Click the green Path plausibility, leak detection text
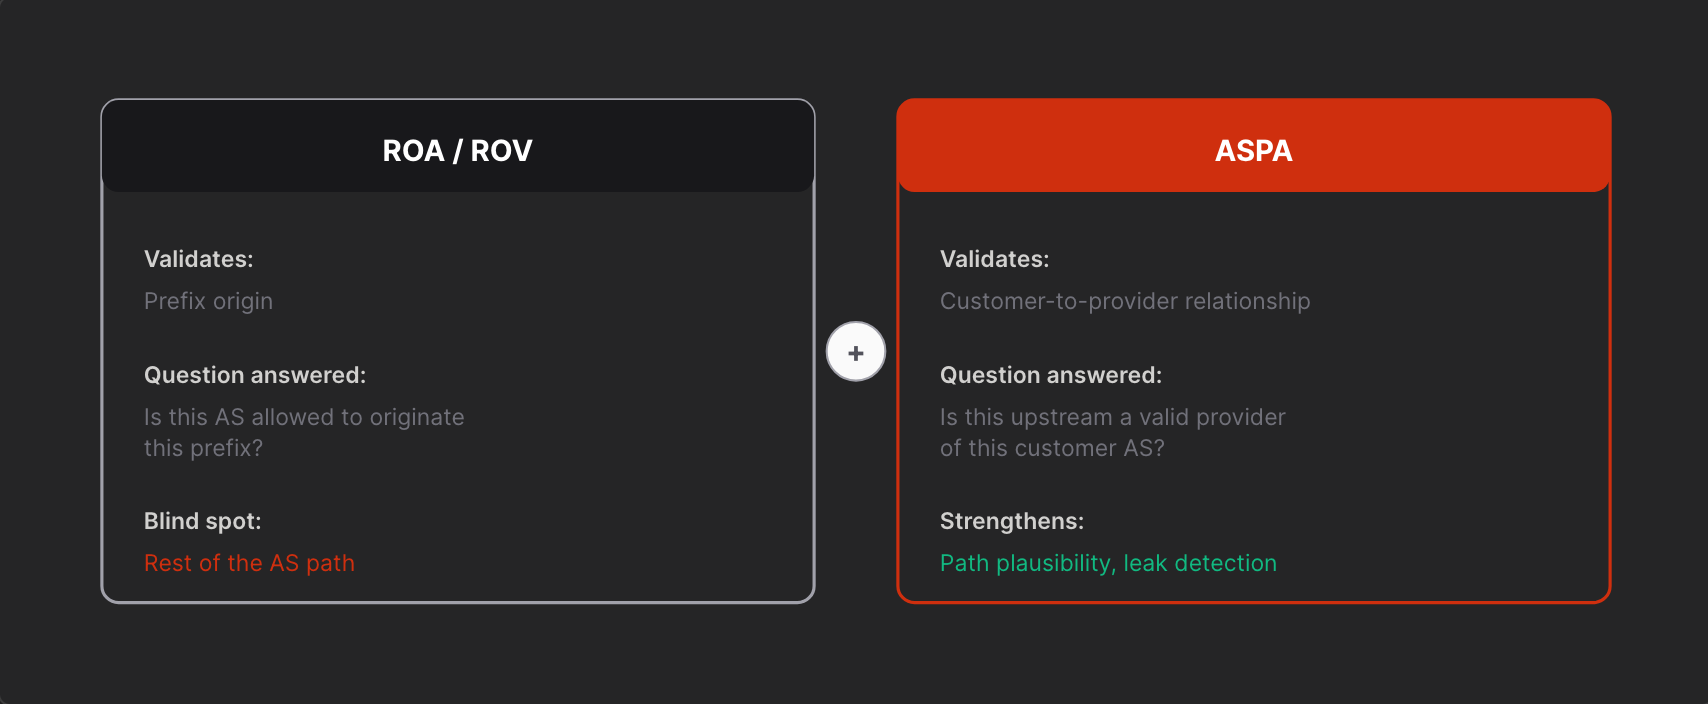This screenshot has width=1708, height=704. pos(1108,563)
